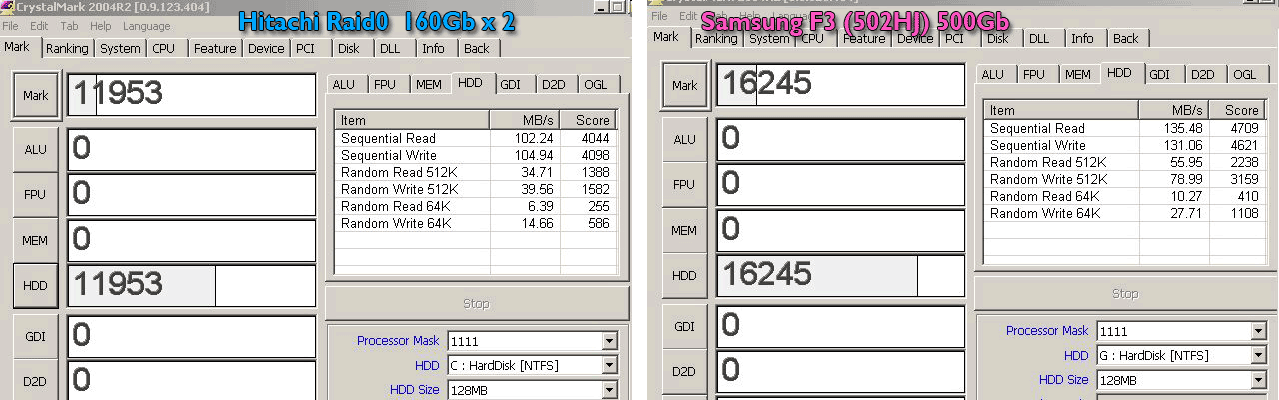Open the MEM results tab in left window
Image resolution: width=1279 pixels, height=400 pixels.
pyautogui.click(x=429, y=85)
